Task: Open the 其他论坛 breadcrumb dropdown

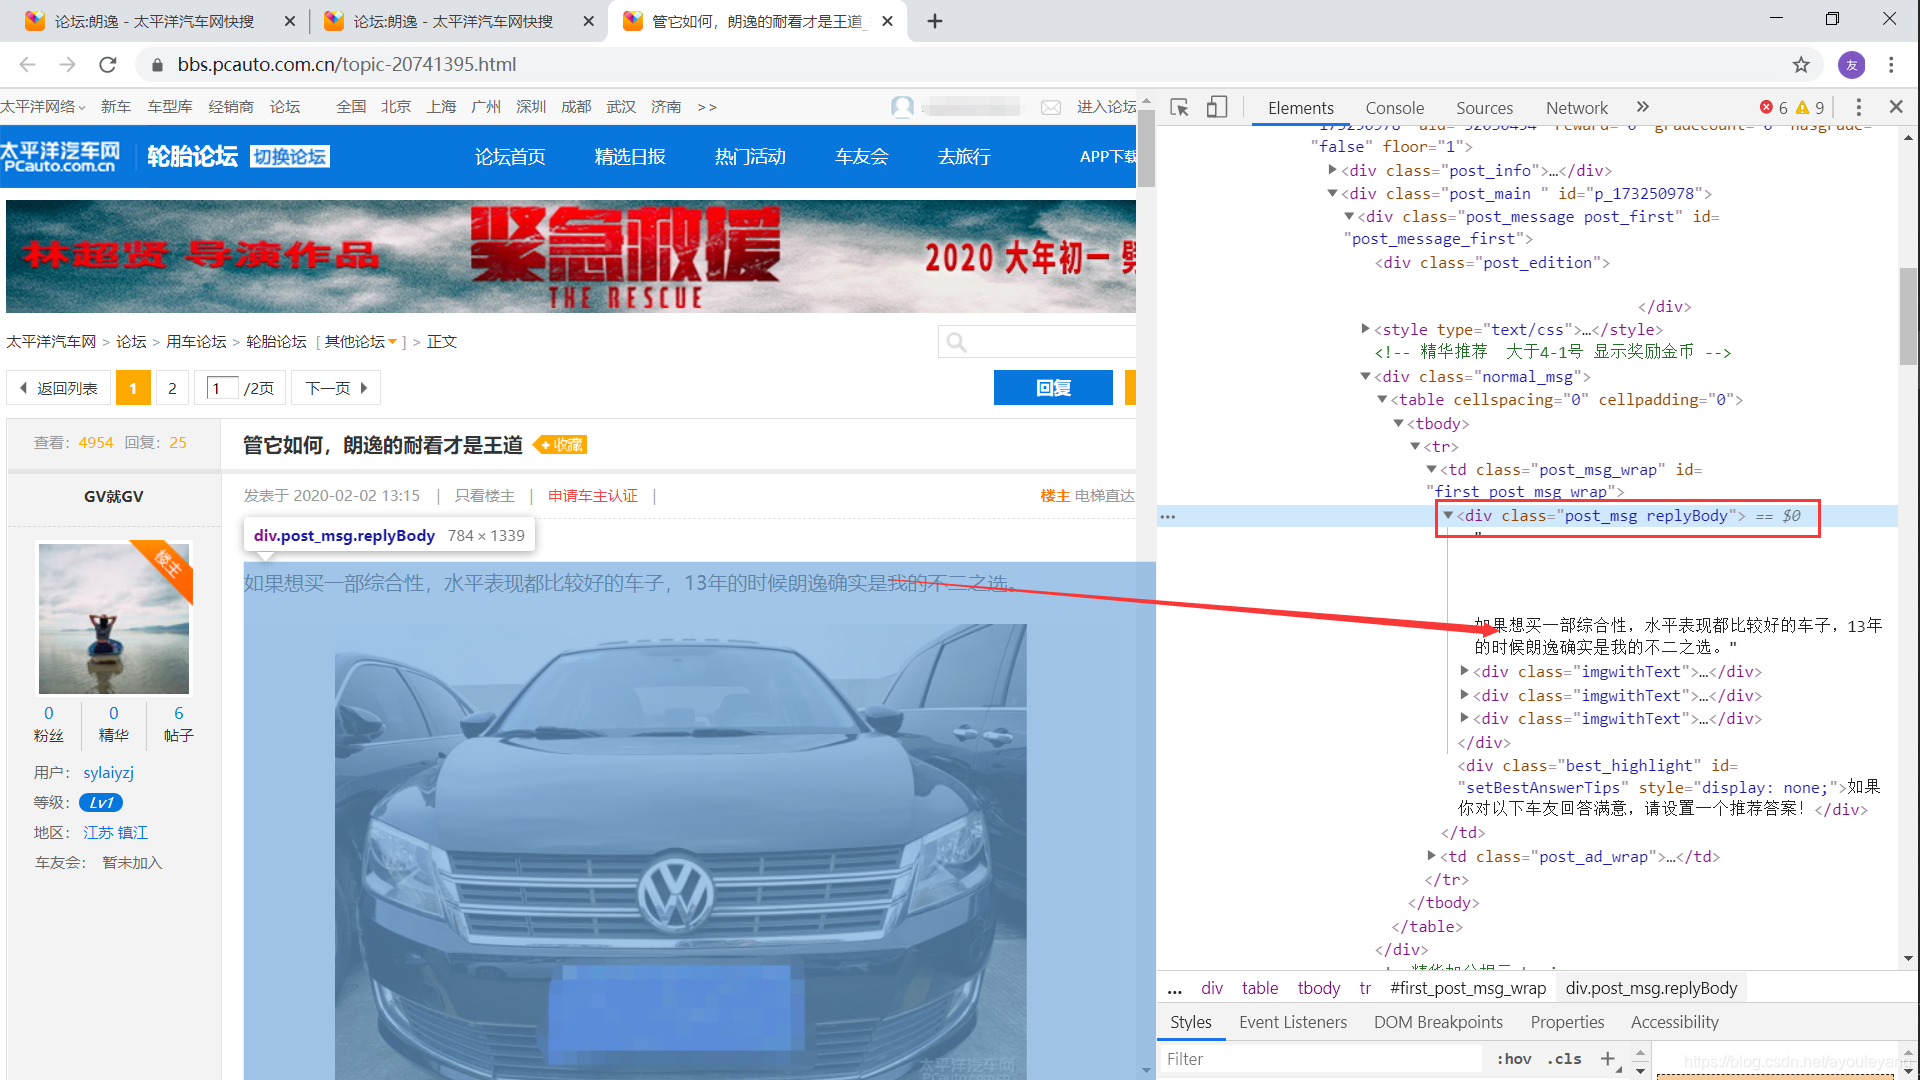Action: [x=361, y=342]
